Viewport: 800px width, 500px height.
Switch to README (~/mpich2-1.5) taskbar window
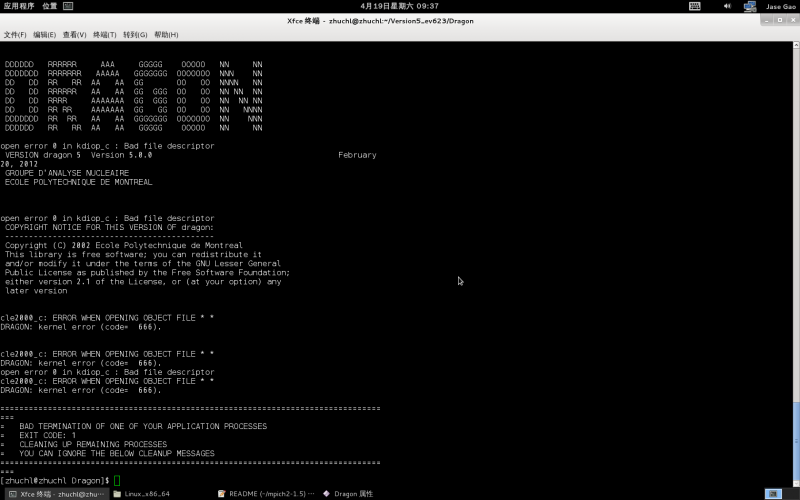pos(266,494)
